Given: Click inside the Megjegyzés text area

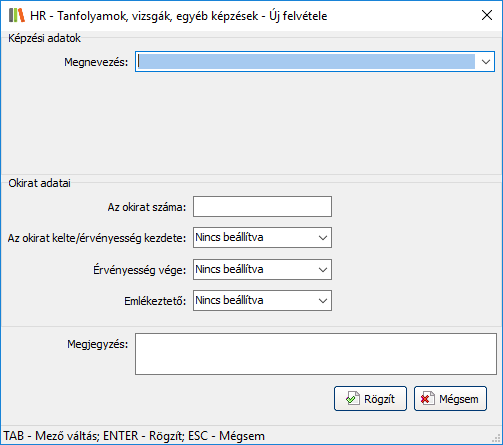Looking at the screenshot, I should tap(316, 354).
